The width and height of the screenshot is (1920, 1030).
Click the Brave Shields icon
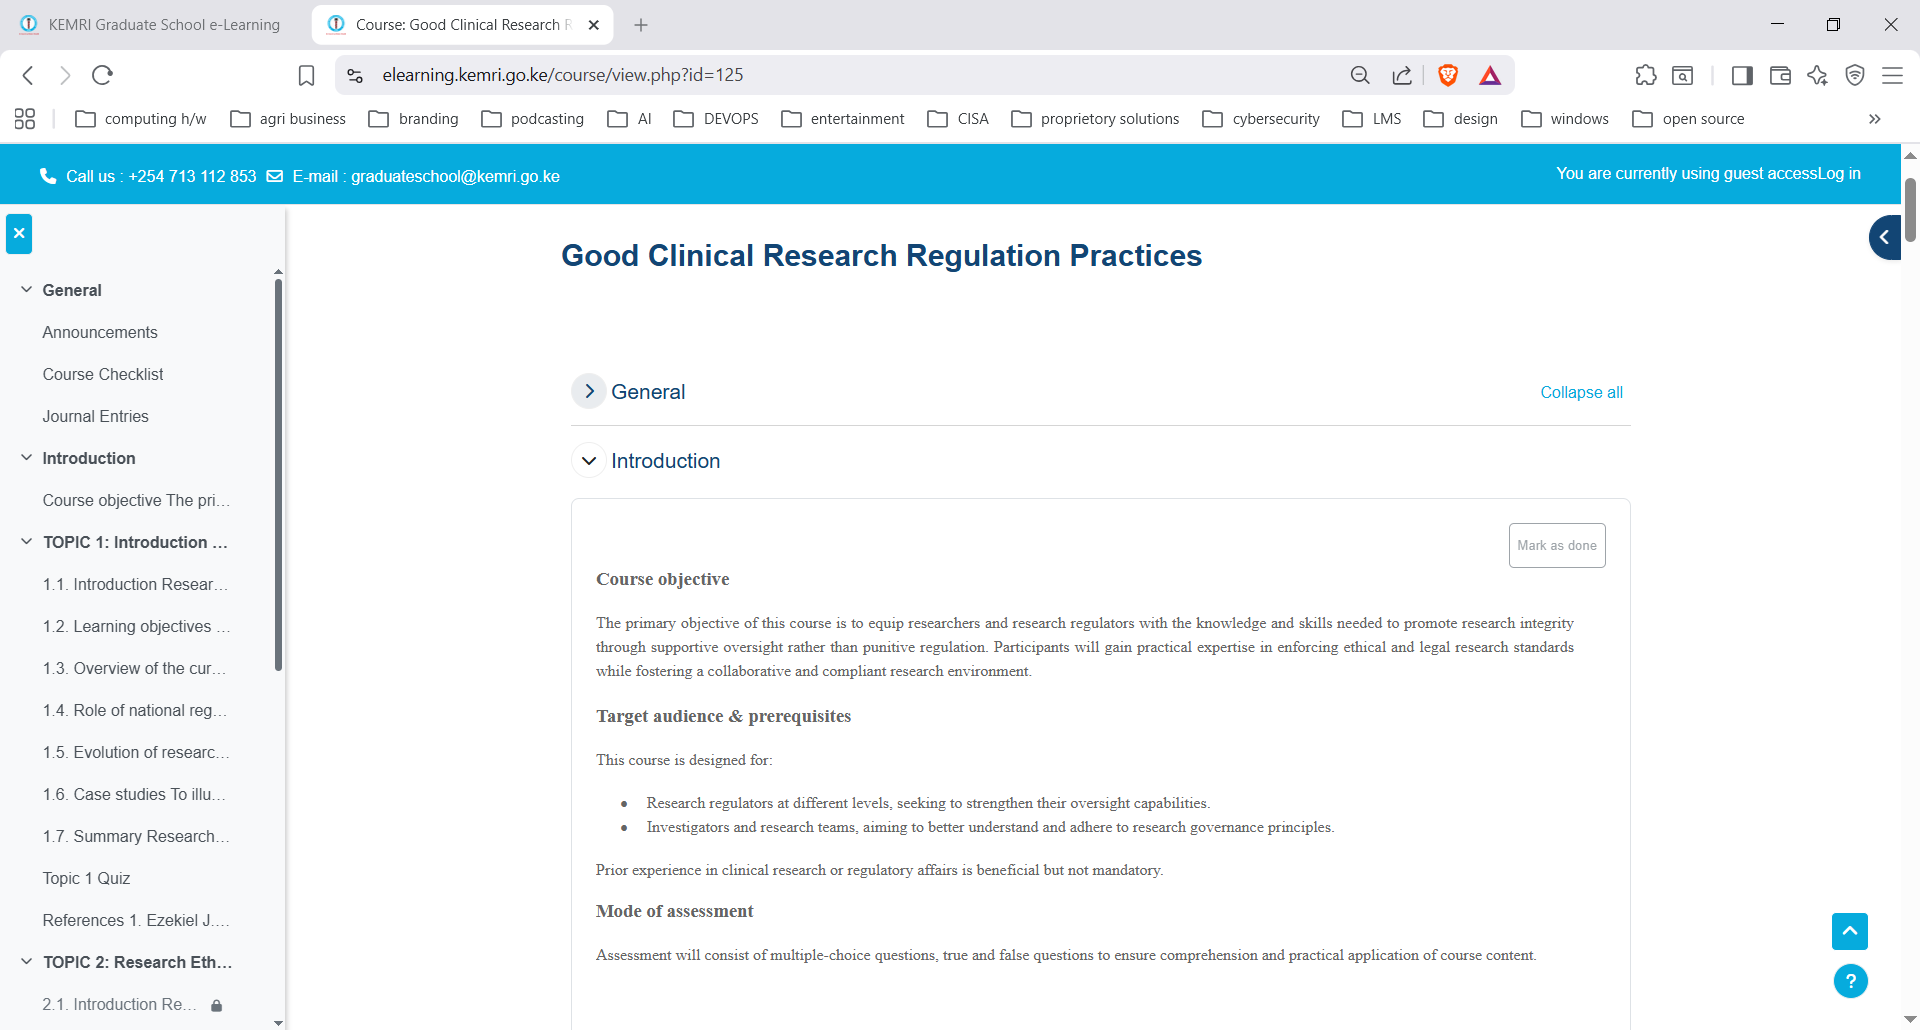[1448, 75]
